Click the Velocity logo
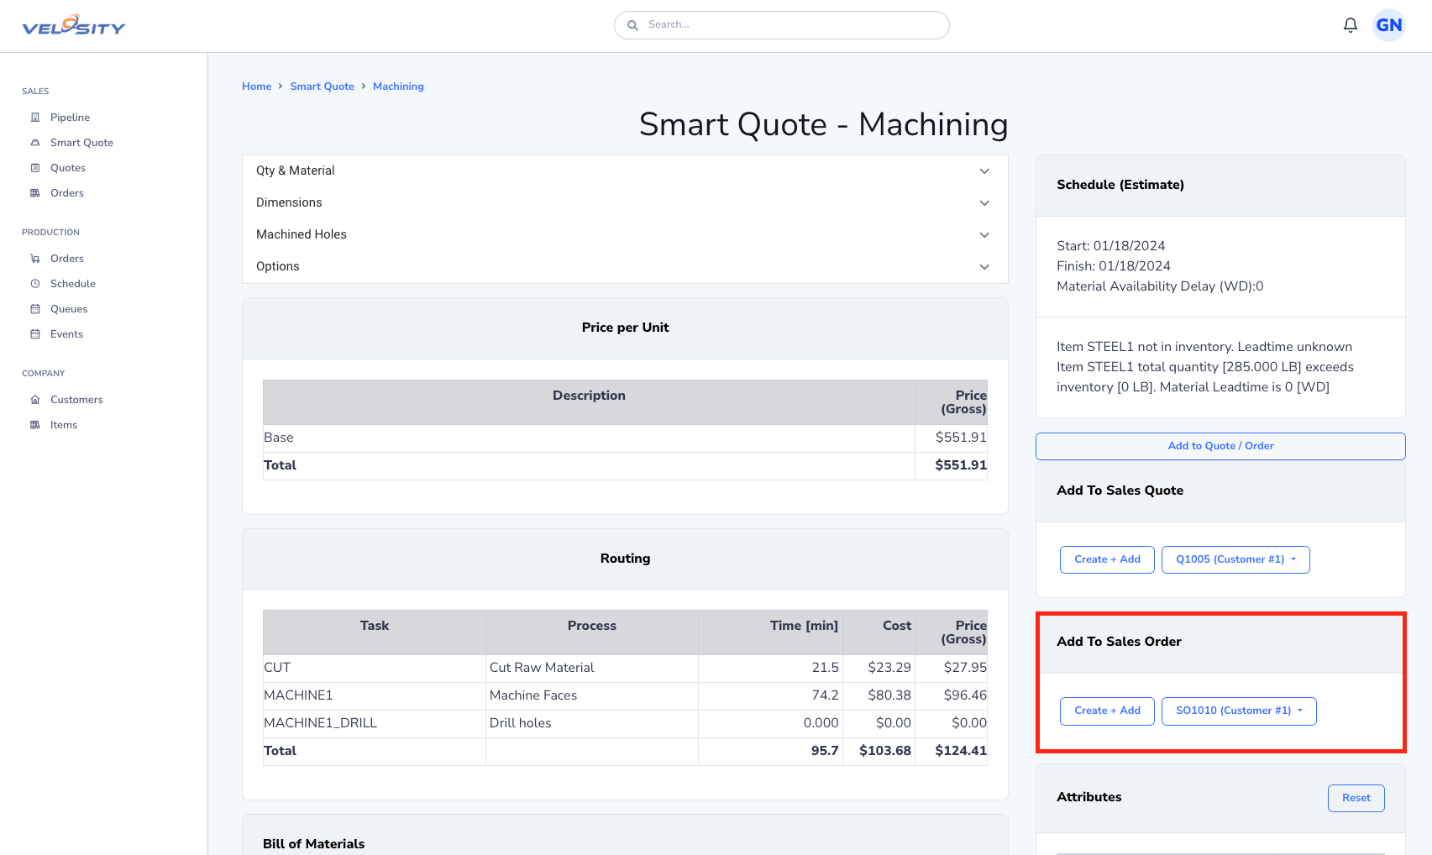Screen dimensions: 1432x855 74,25
